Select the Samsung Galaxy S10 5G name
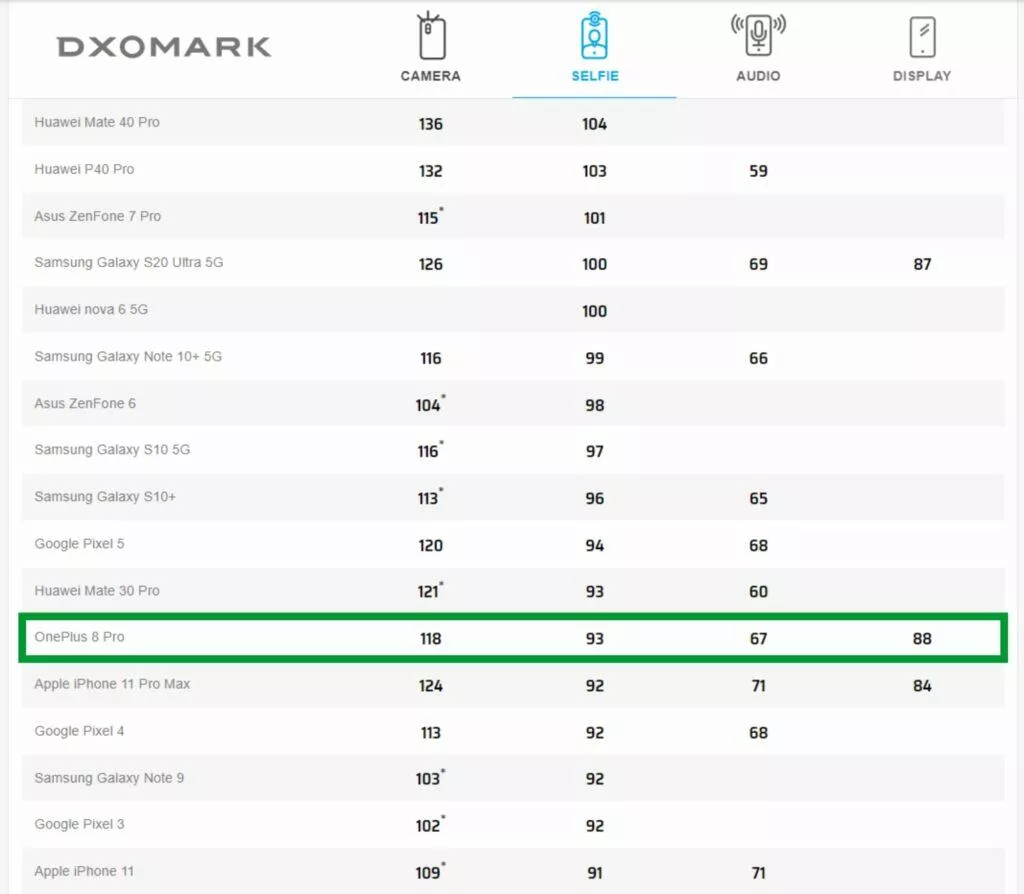Viewport: 1024px width, 894px height. click(112, 450)
